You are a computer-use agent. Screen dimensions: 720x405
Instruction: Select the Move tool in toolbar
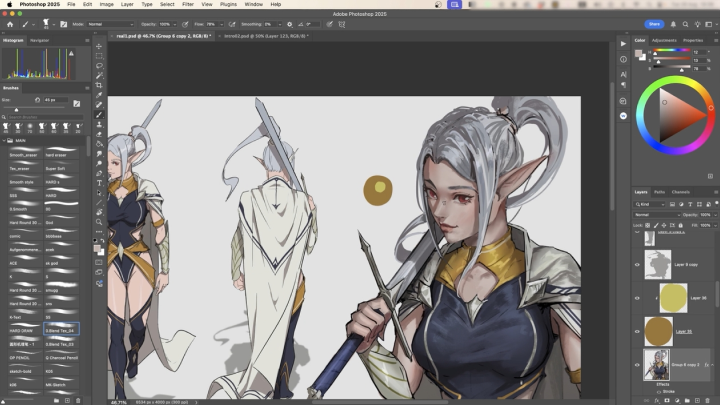(x=99, y=46)
